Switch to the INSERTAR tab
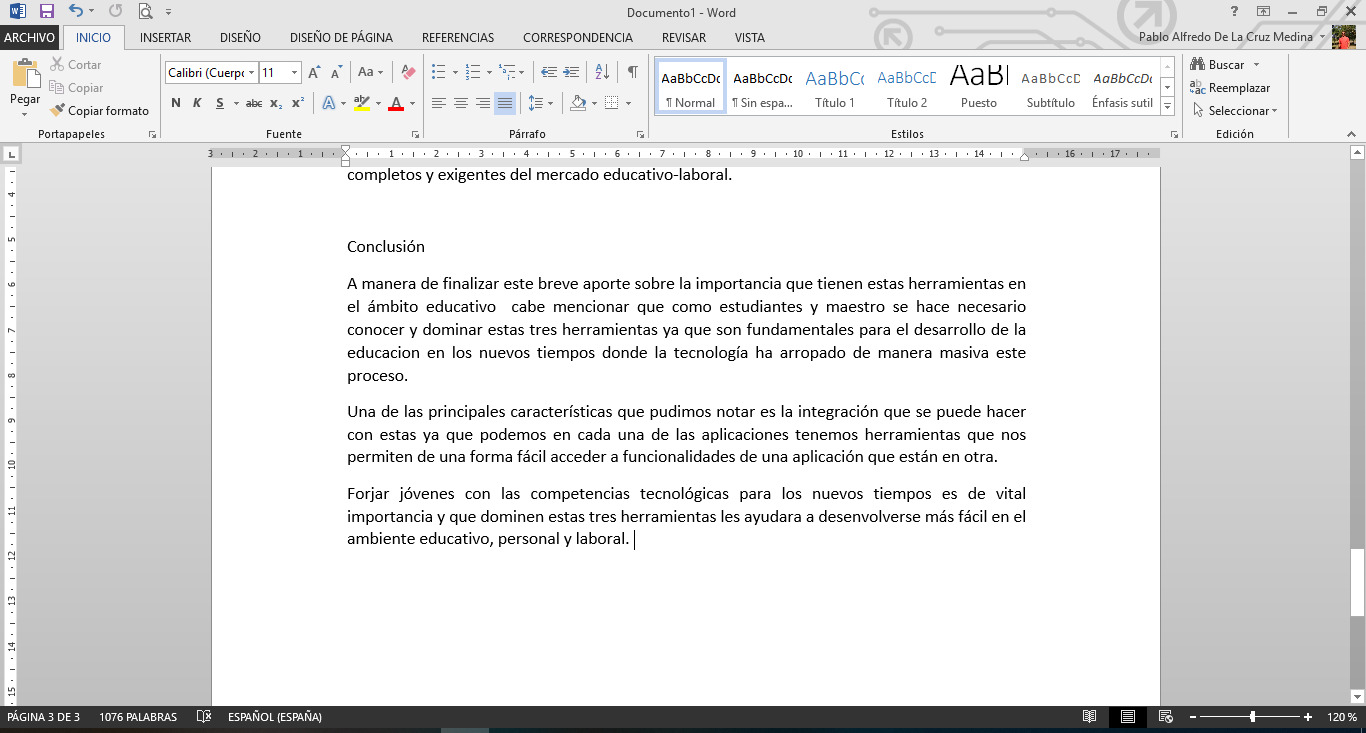 tap(166, 38)
